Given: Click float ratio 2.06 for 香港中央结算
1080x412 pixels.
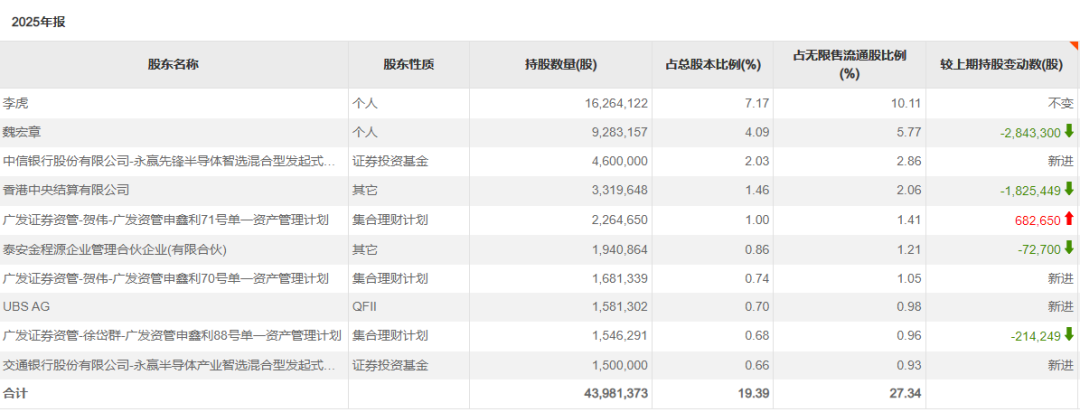Looking at the screenshot, I should pyautogui.click(x=911, y=191).
